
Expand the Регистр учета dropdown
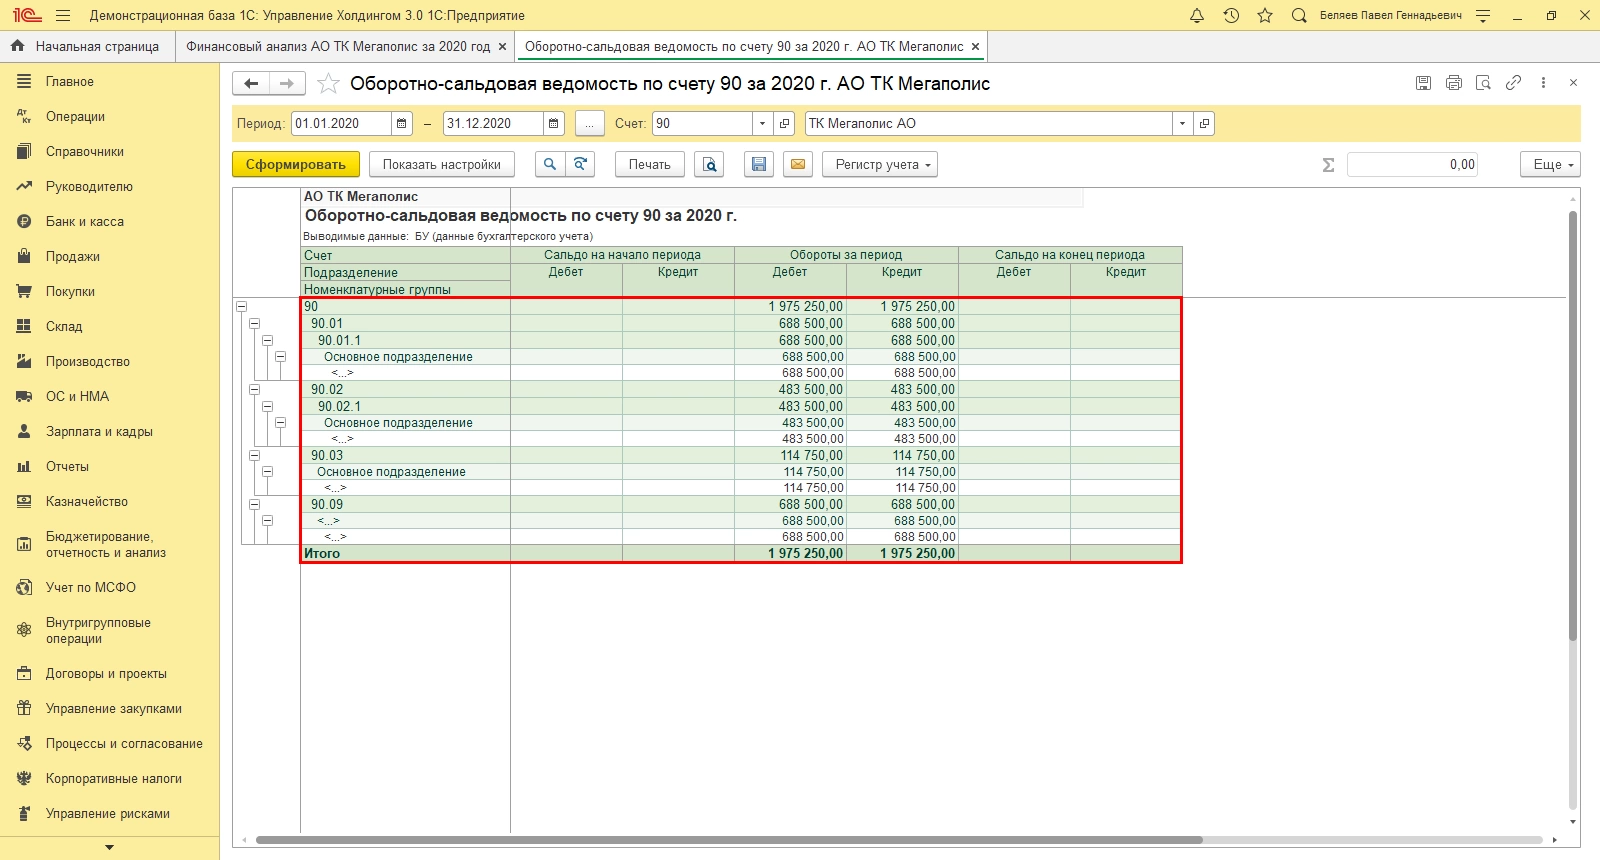click(x=879, y=165)
